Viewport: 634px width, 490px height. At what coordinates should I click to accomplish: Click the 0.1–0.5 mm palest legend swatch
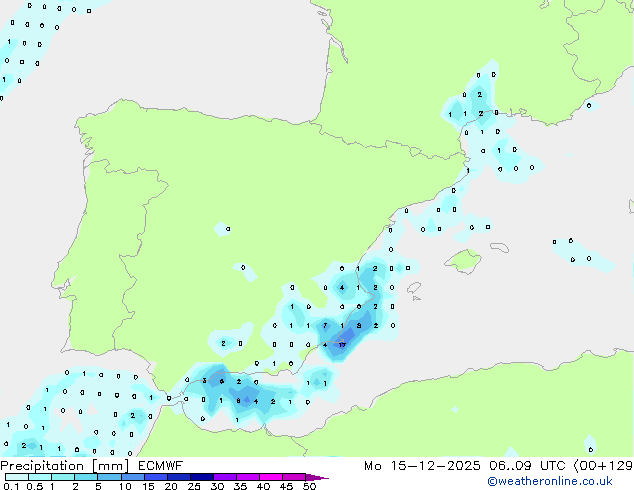click(x=17, y=477)
